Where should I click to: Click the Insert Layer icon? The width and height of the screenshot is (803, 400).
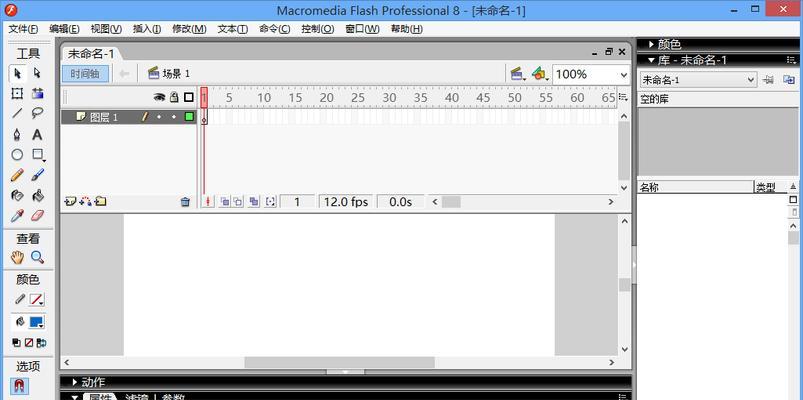point(69,202)
